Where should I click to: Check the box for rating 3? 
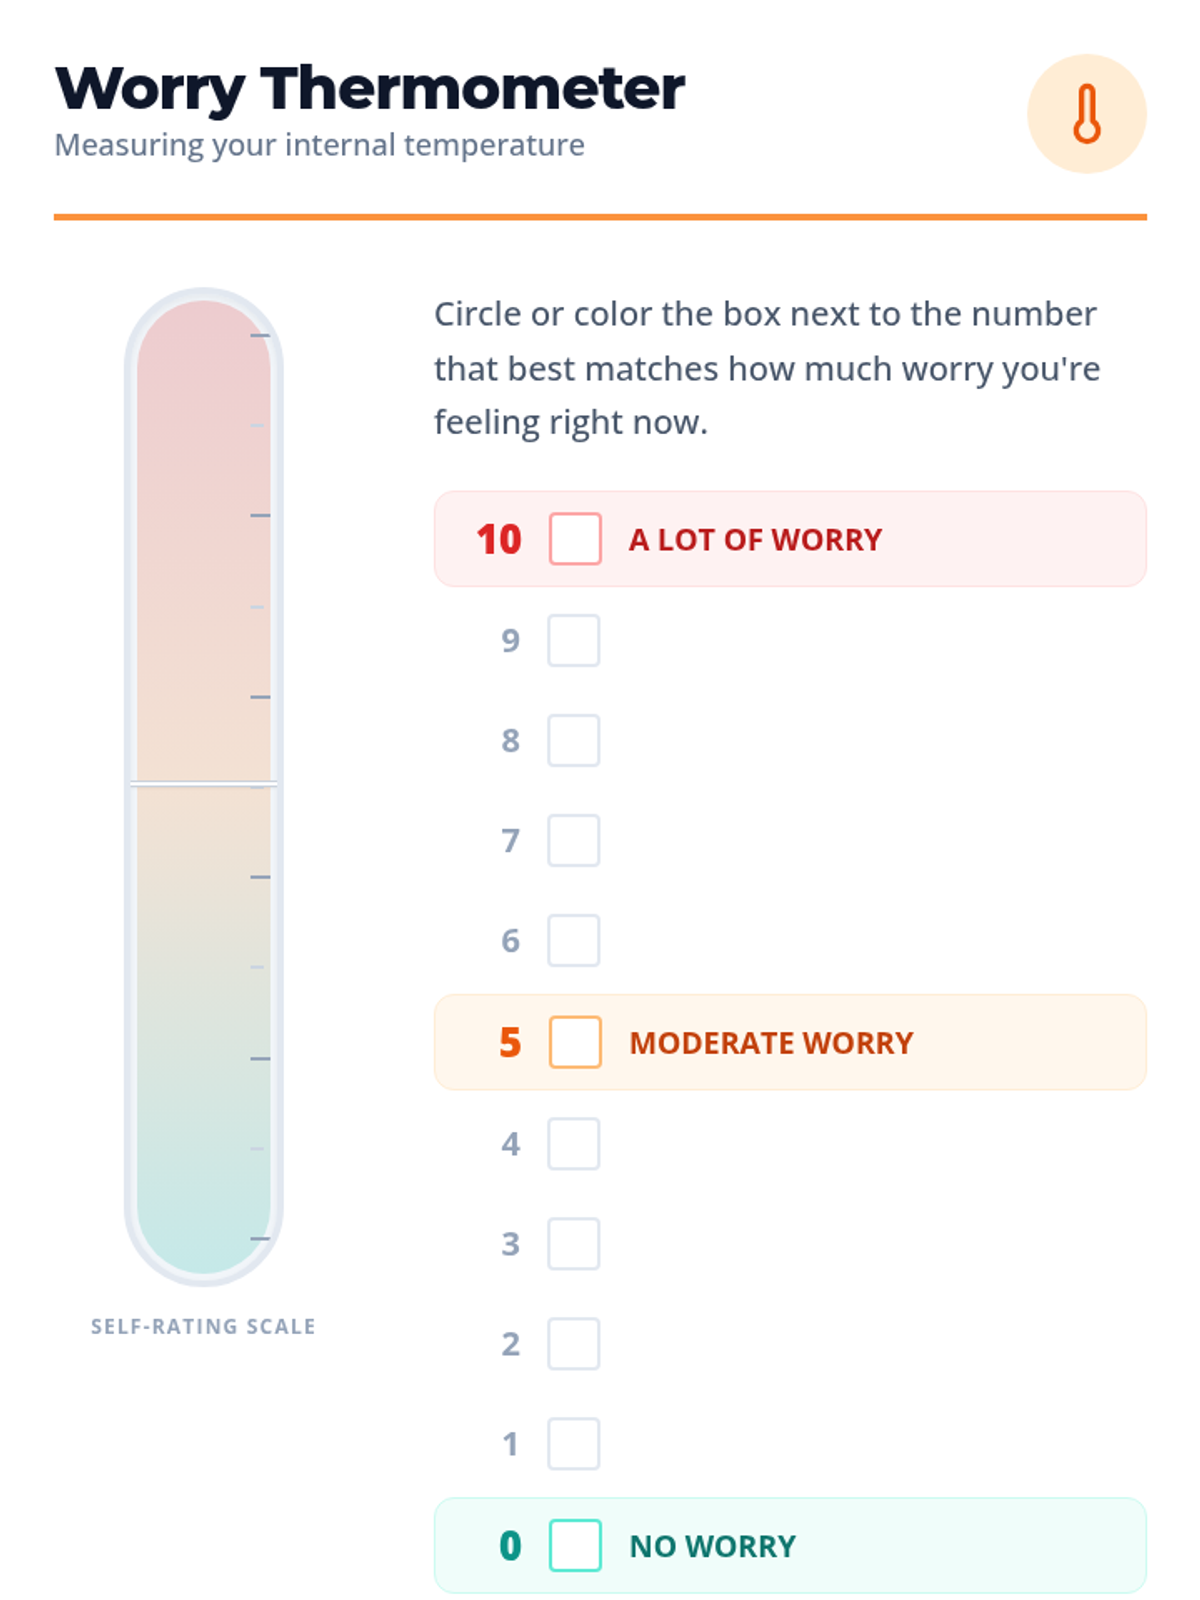tap(574, 1244)
